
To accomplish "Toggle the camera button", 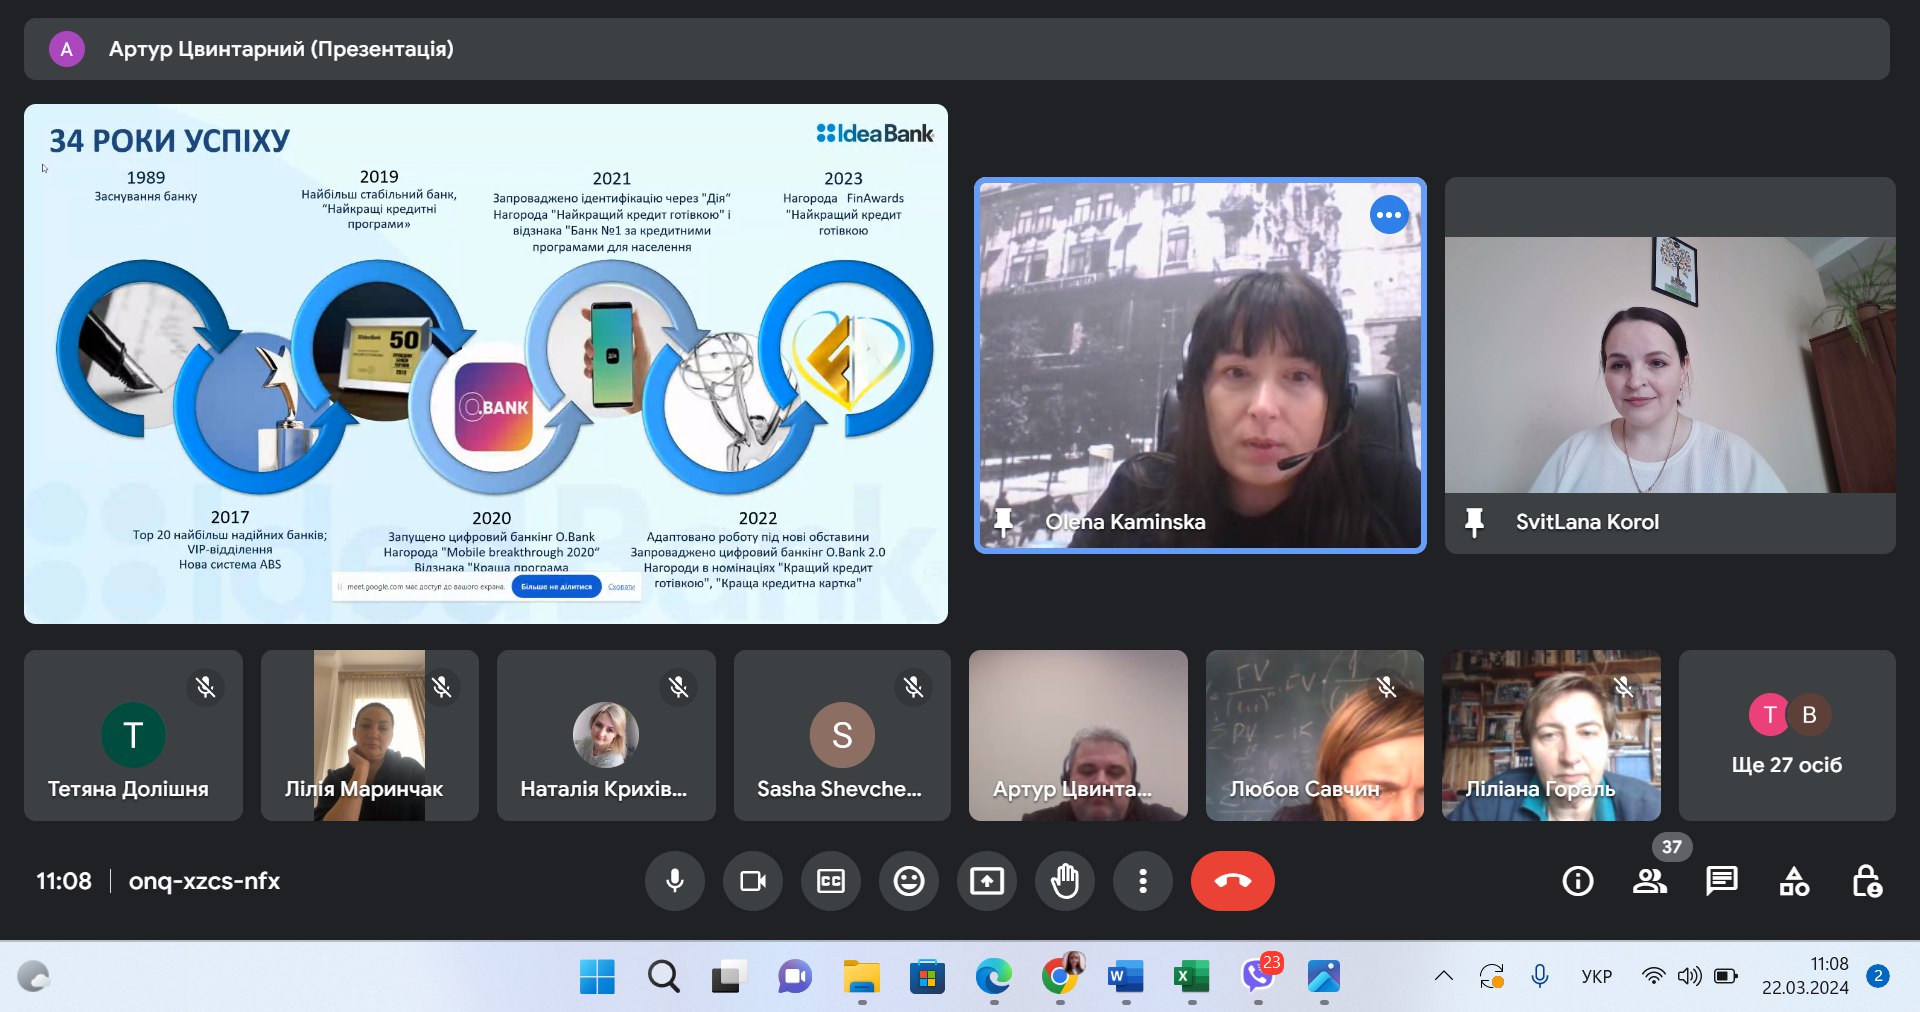I will 753,881.
